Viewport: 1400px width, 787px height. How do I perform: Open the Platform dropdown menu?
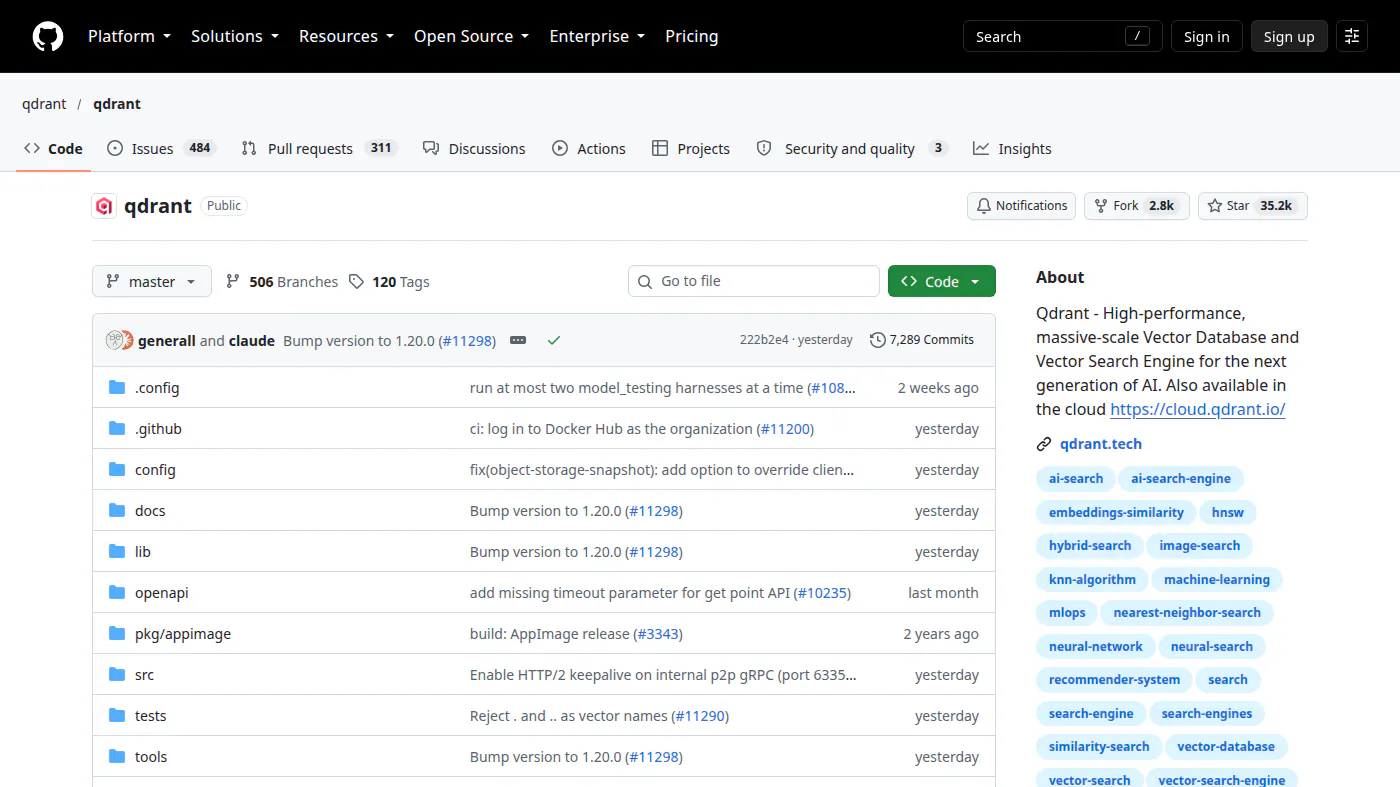pyautogui.click(x=129, y=36)
